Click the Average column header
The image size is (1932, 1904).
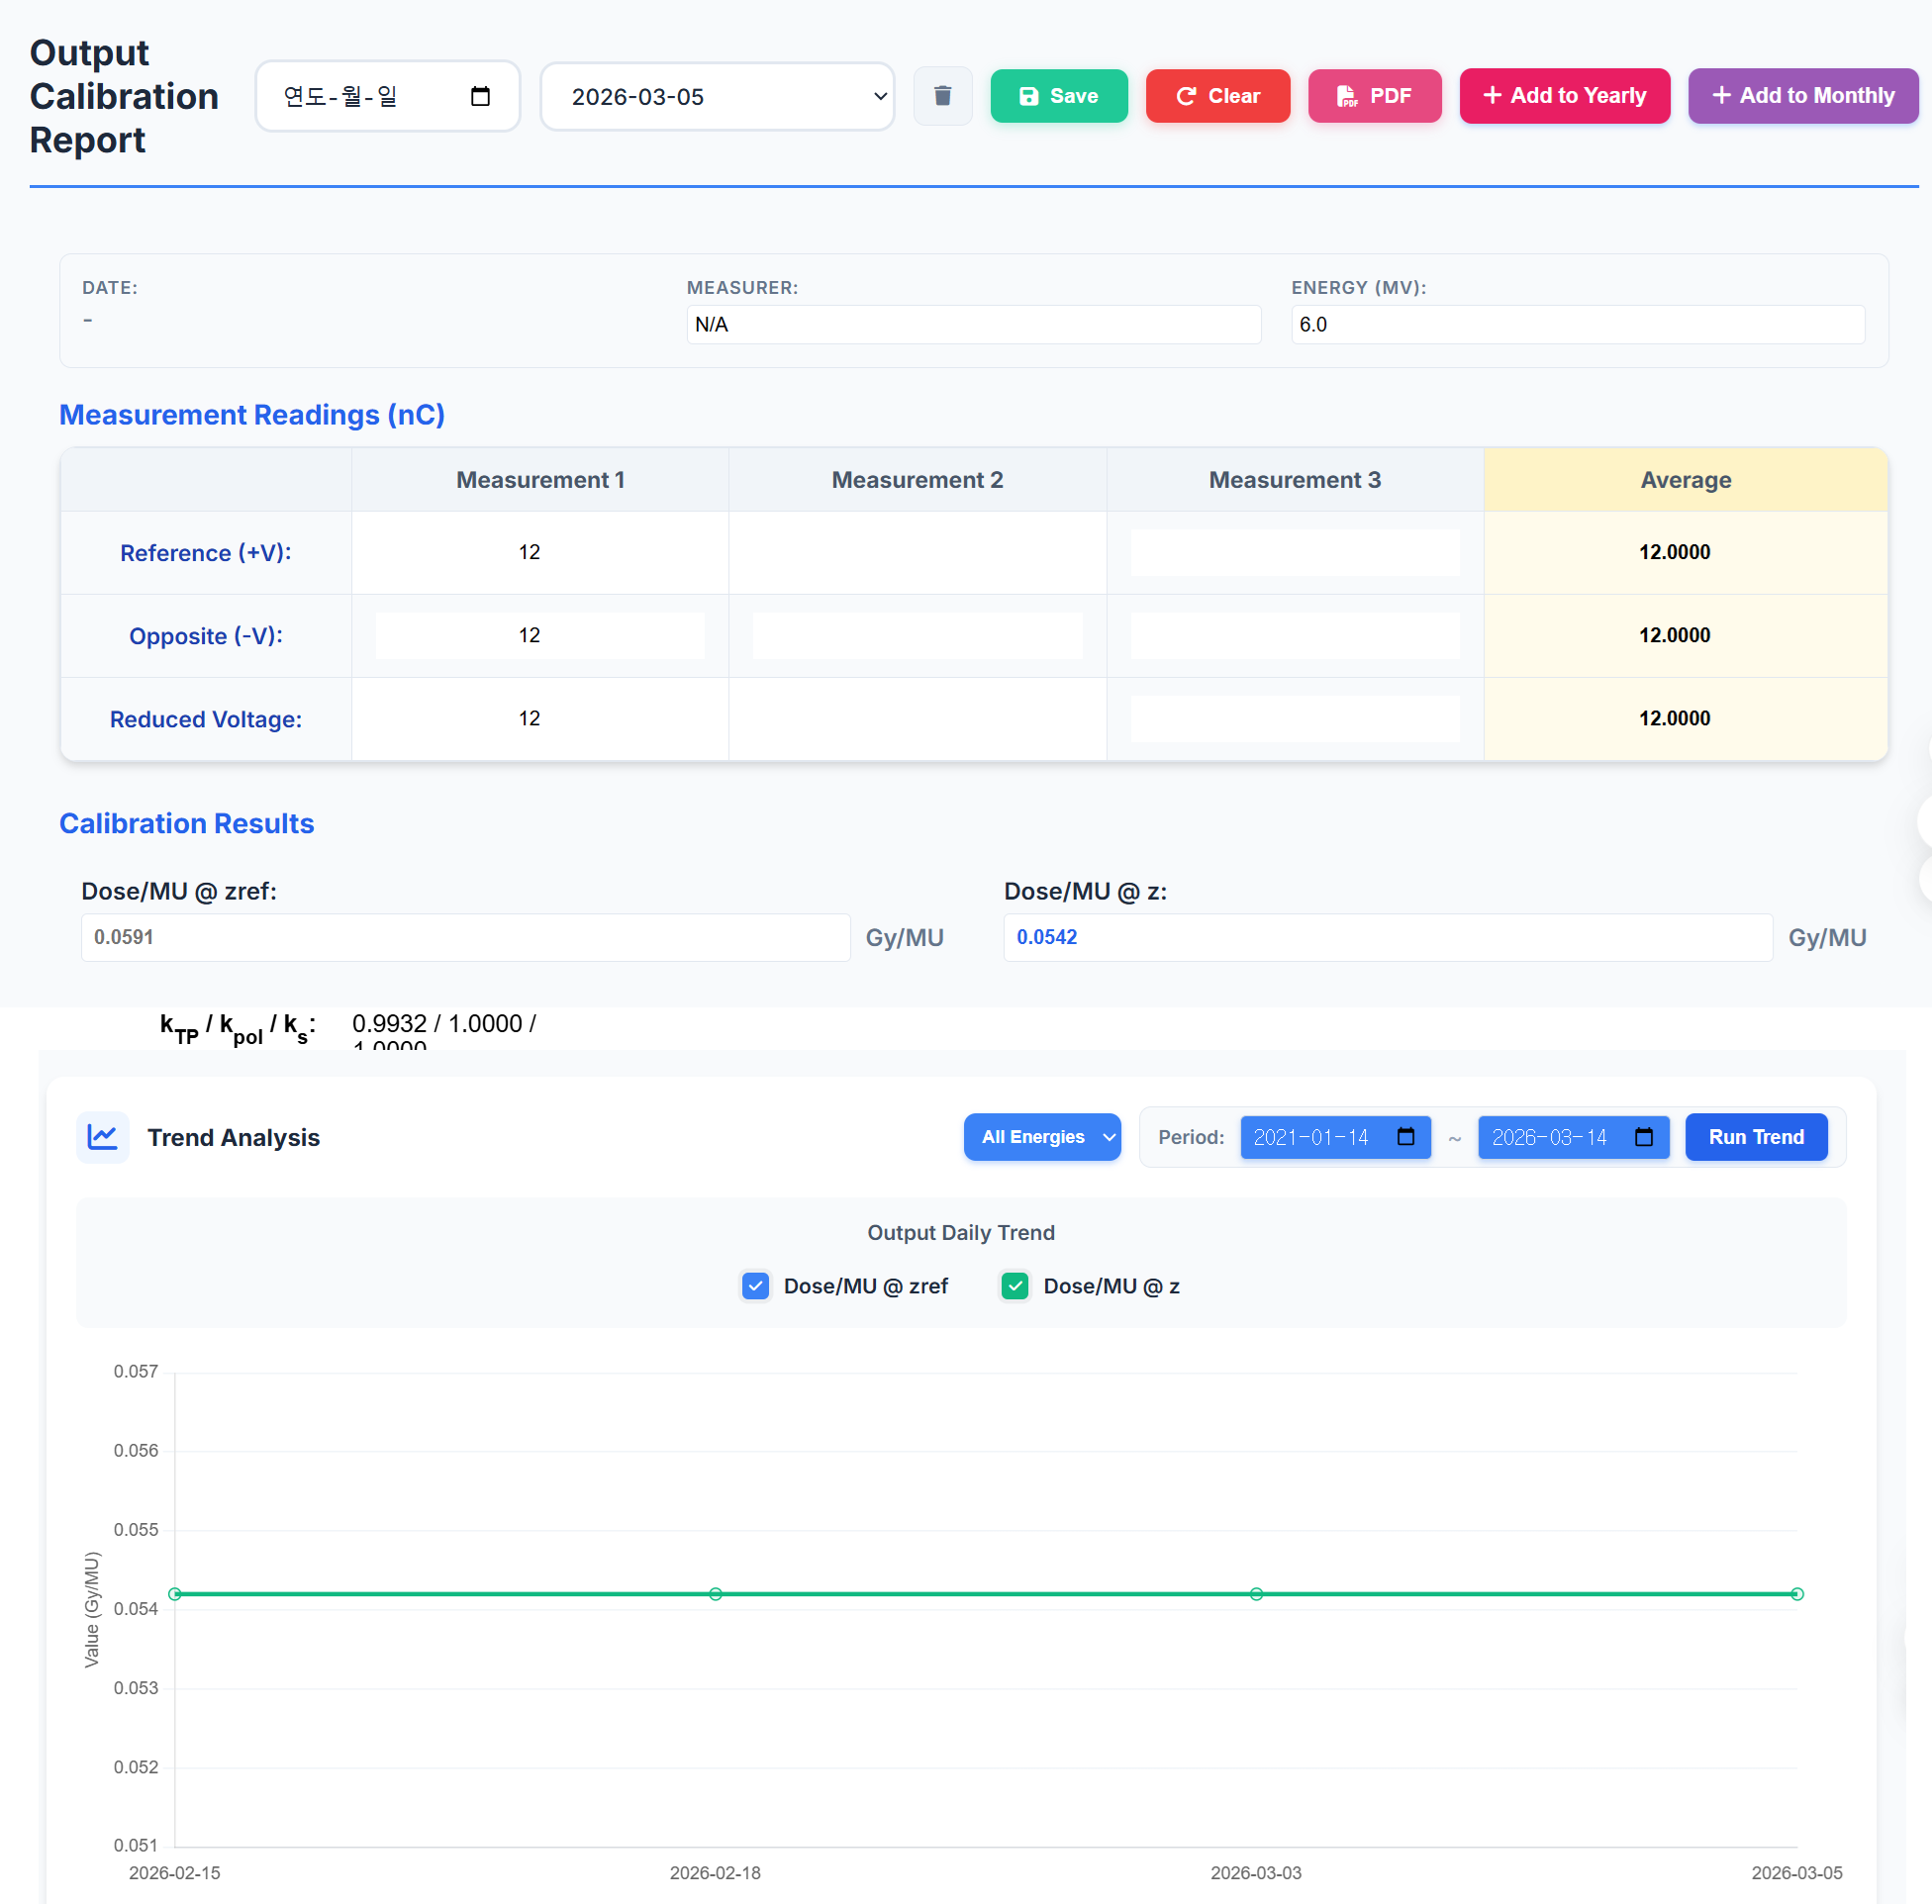point(1685,480)
